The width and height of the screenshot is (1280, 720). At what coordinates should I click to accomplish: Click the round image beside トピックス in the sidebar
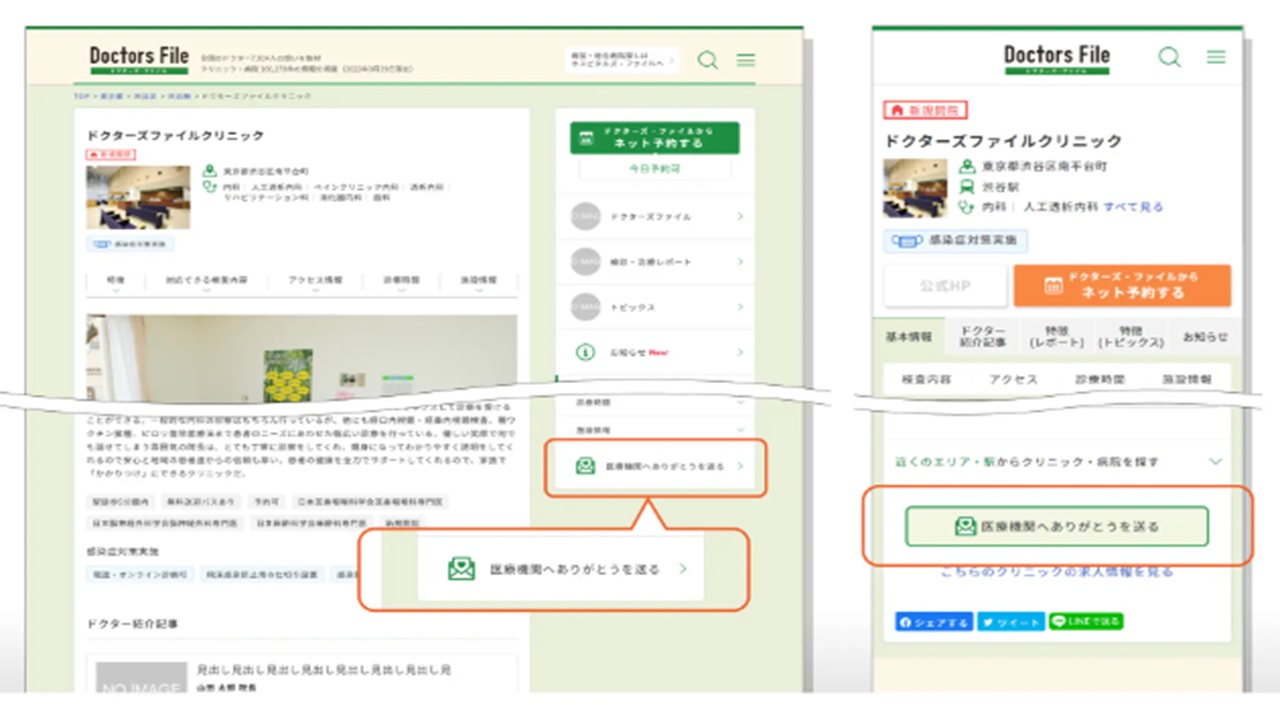coord(586,307)
